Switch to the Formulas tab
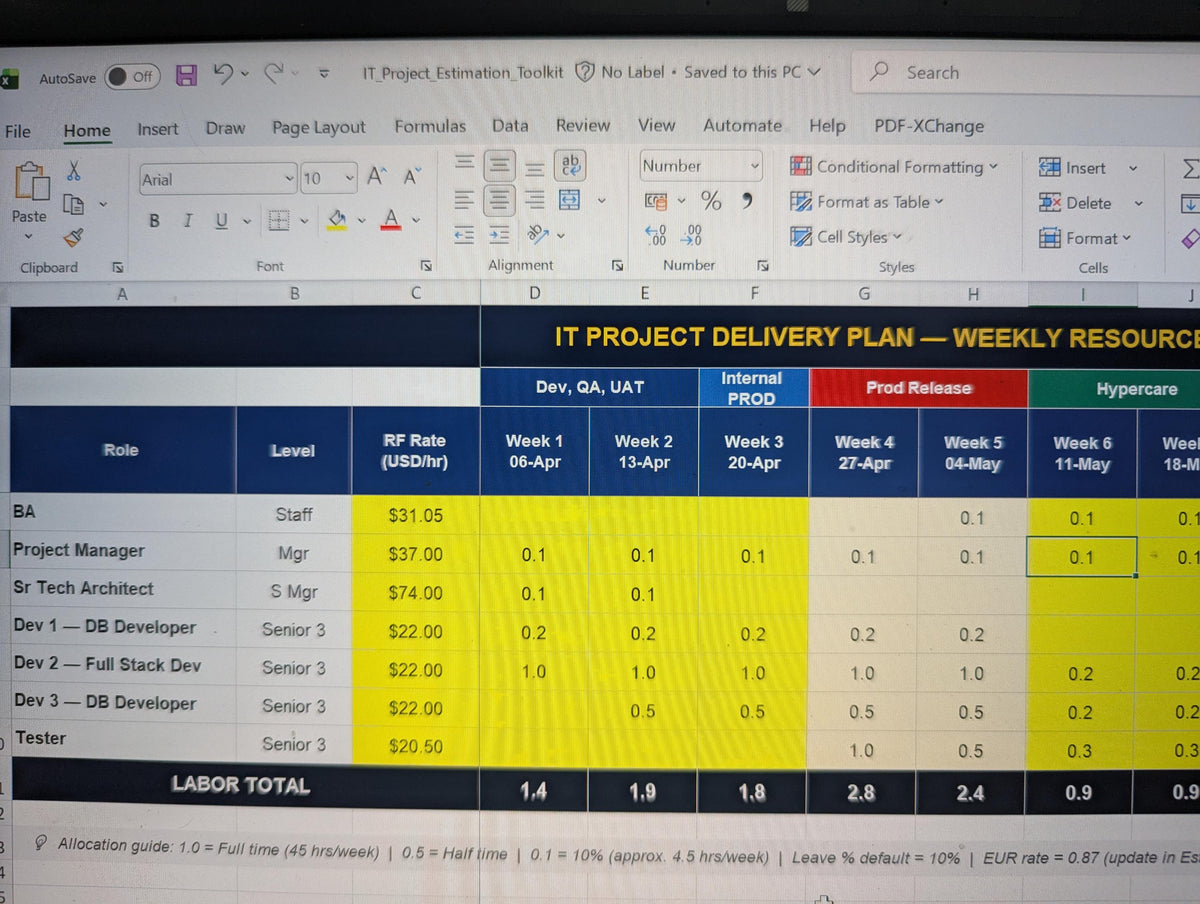Image resolution: width=1200 pixels, height=904 pixels. coord(430,126)
